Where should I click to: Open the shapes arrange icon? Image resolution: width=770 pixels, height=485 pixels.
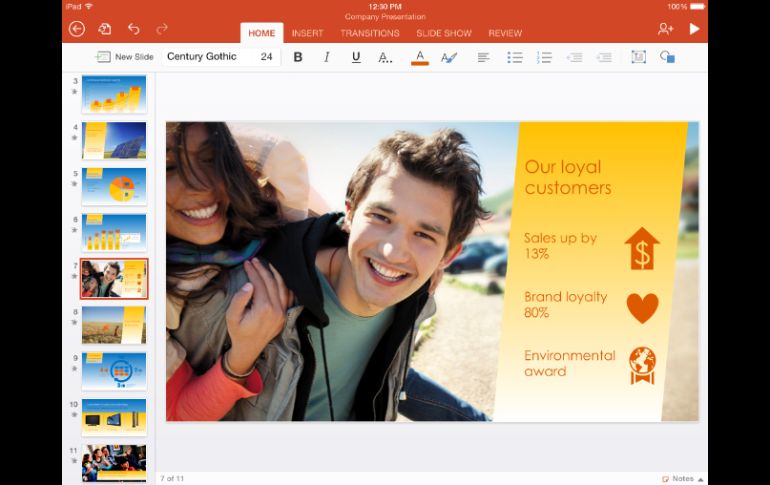click(667, 57)
